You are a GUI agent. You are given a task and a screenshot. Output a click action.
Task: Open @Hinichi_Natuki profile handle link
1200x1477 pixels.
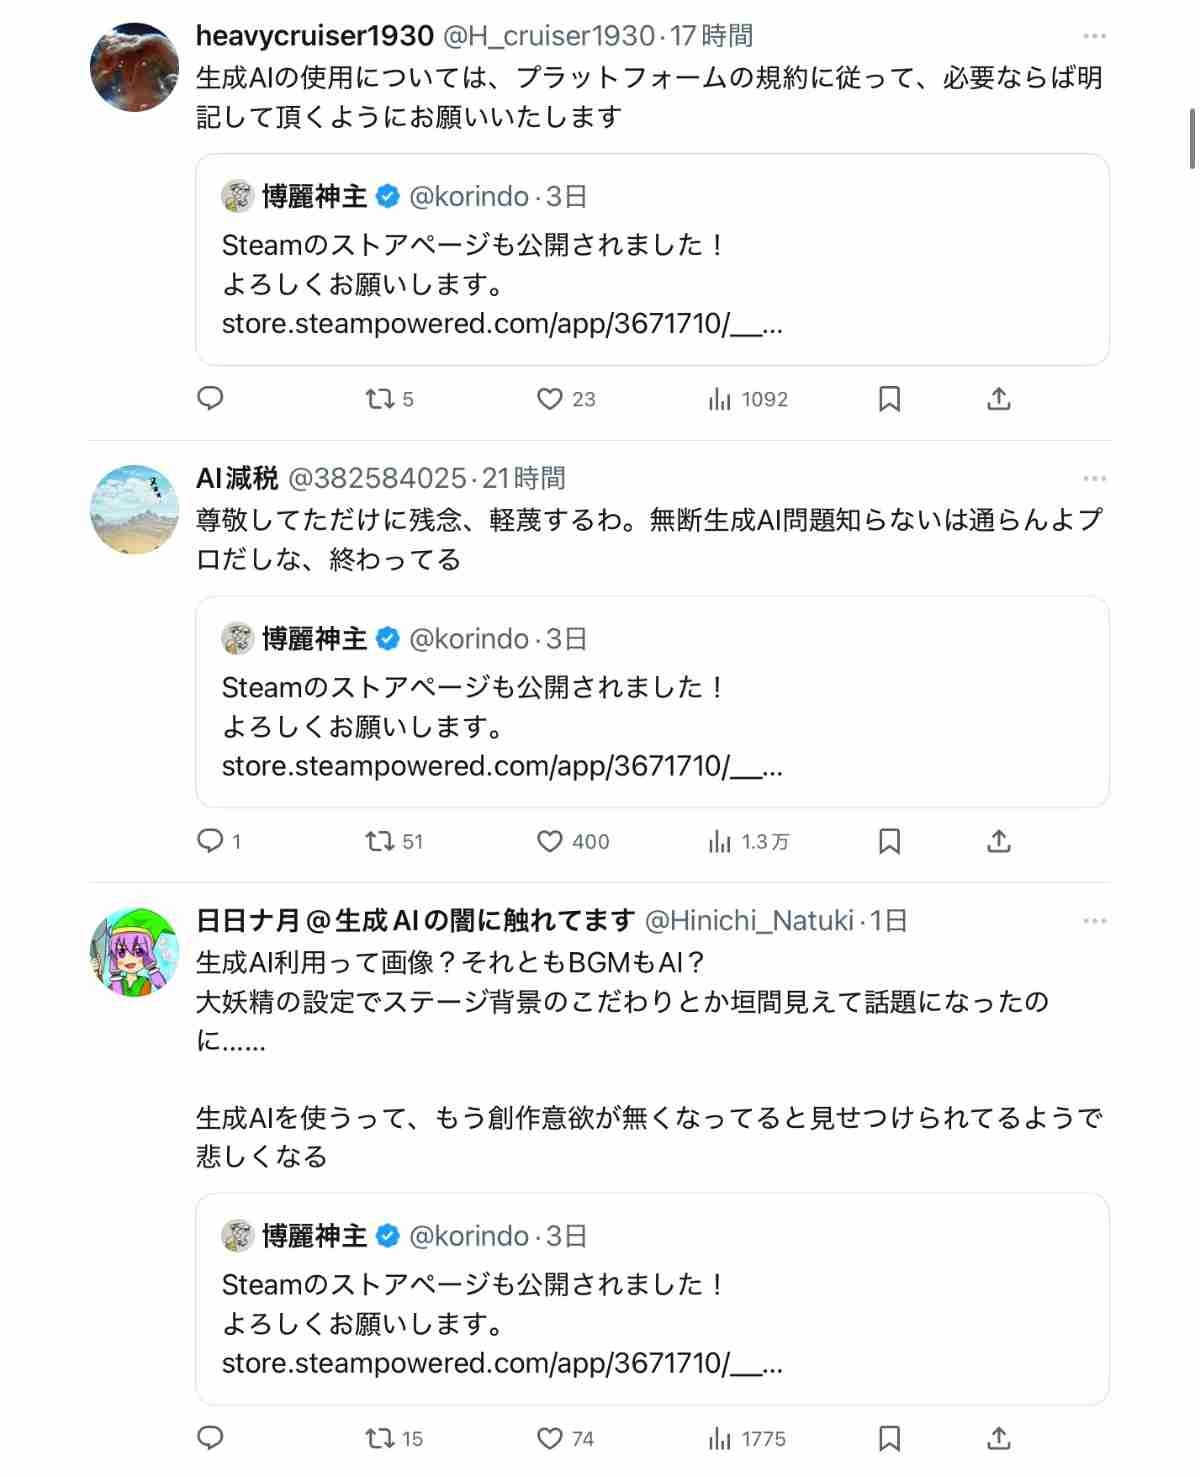pyautogui.click(x=749, y=920)
